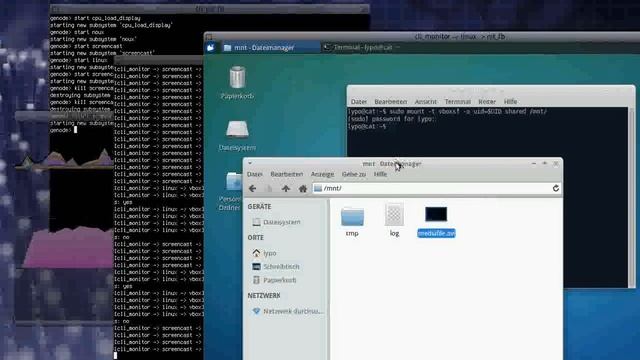Viewport: 640px width, 360px height.
Task: Open the Bearbeiten menu in file manager
Action: (287, 174)
